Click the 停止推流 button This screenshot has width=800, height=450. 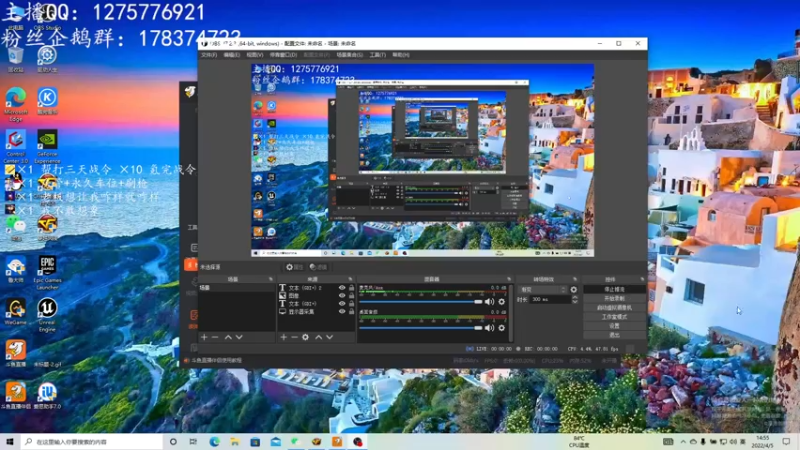(x=614, y=289)
